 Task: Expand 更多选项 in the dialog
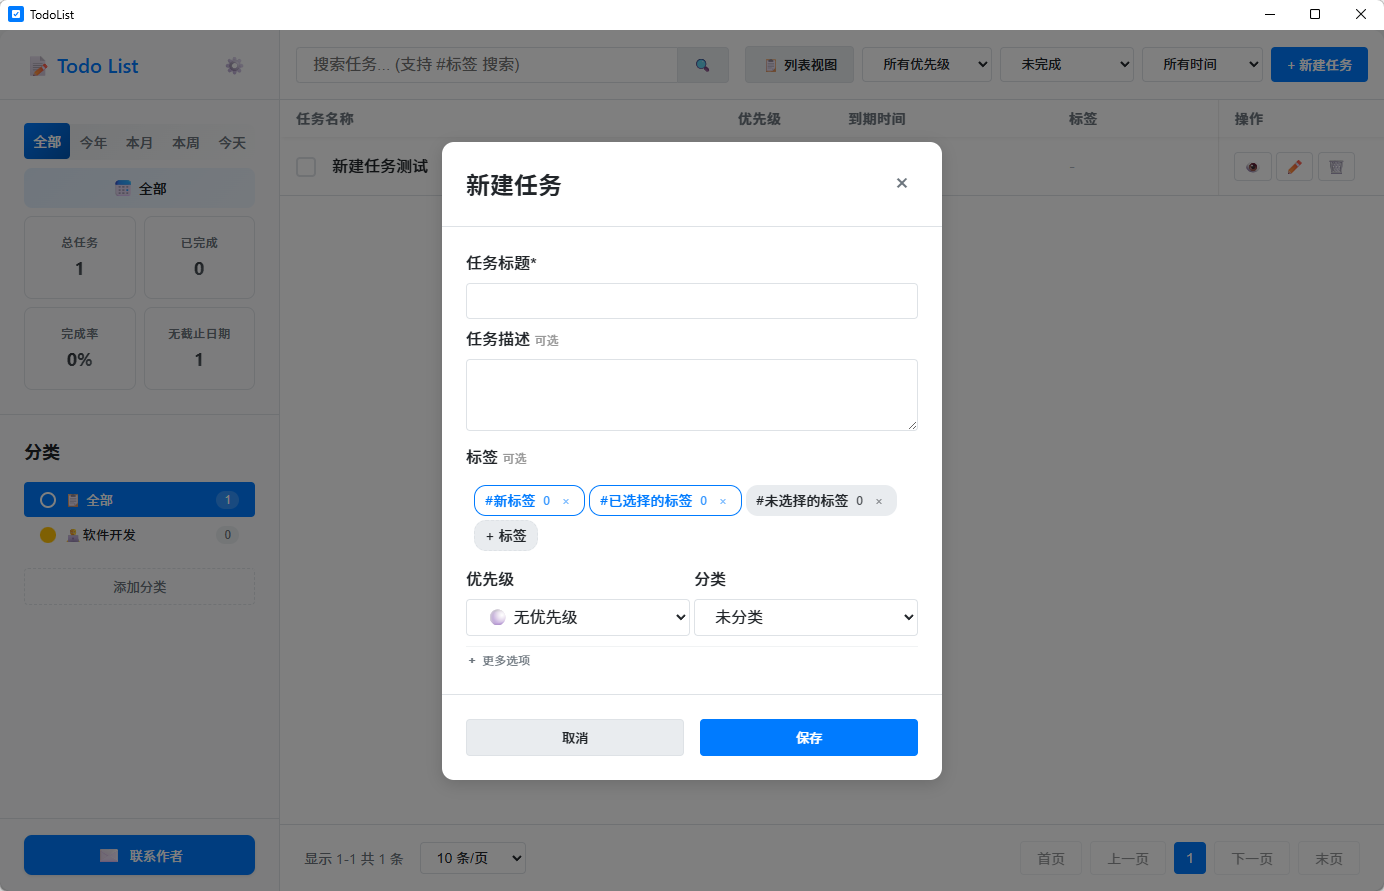[x=499, y=661]
